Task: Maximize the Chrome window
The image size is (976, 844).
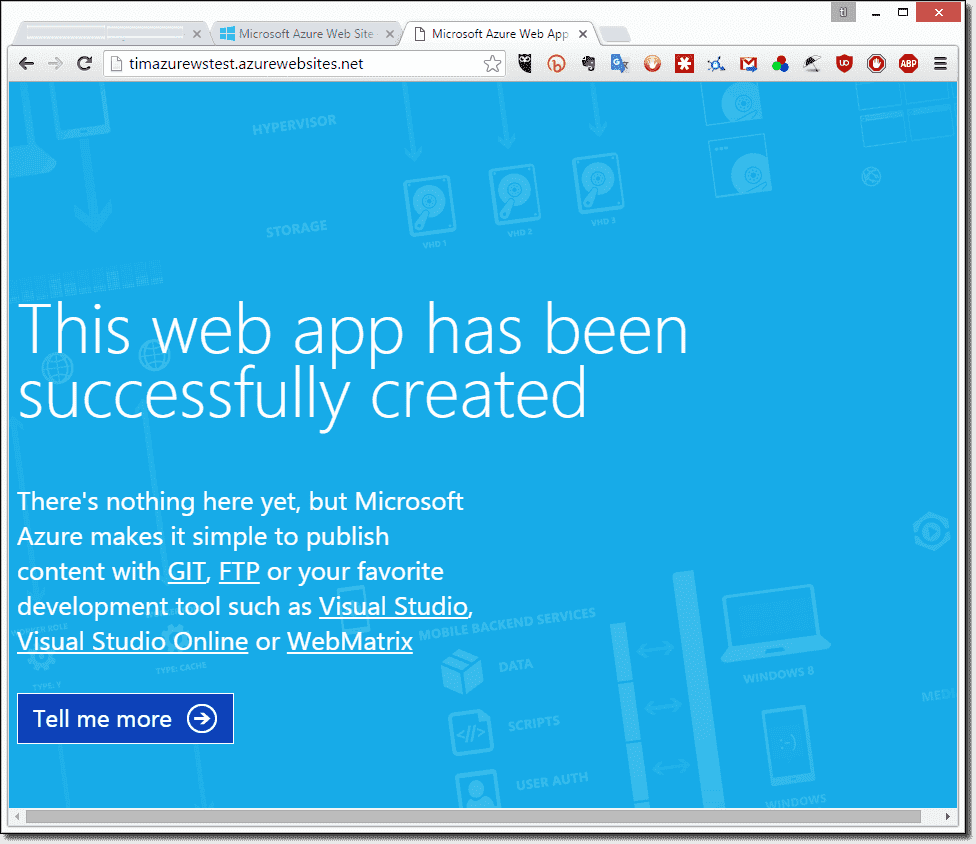Action: (903, 12)
